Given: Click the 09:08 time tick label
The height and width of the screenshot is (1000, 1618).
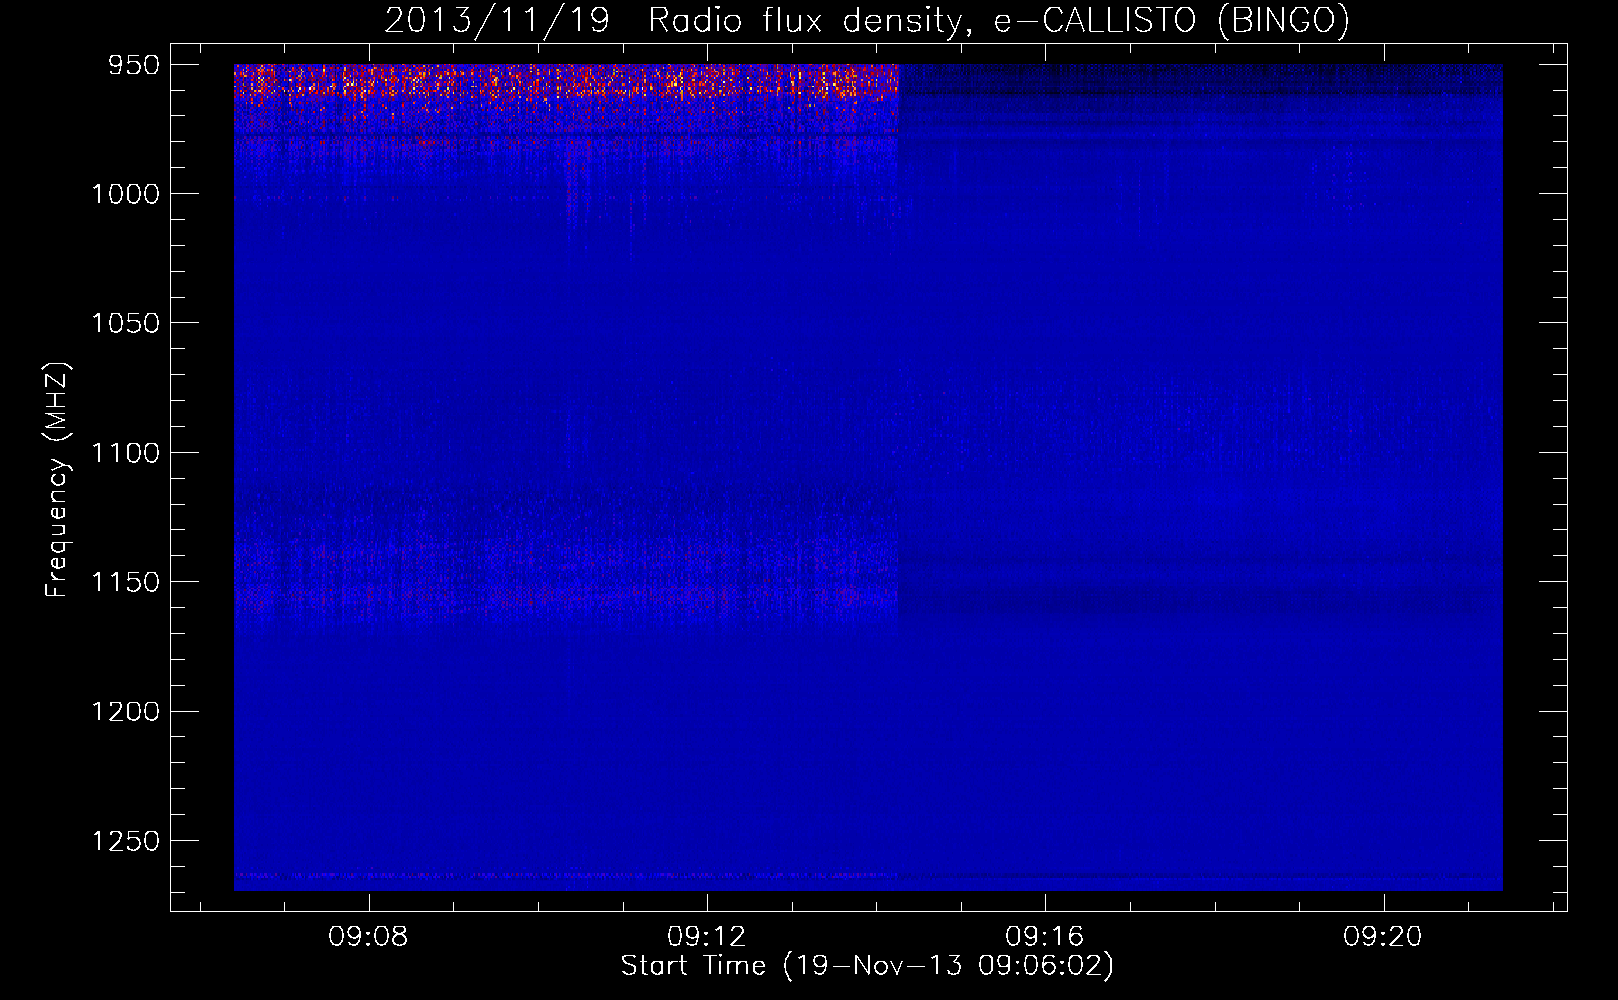Looking at the screenshot, I should pos(368,937).
